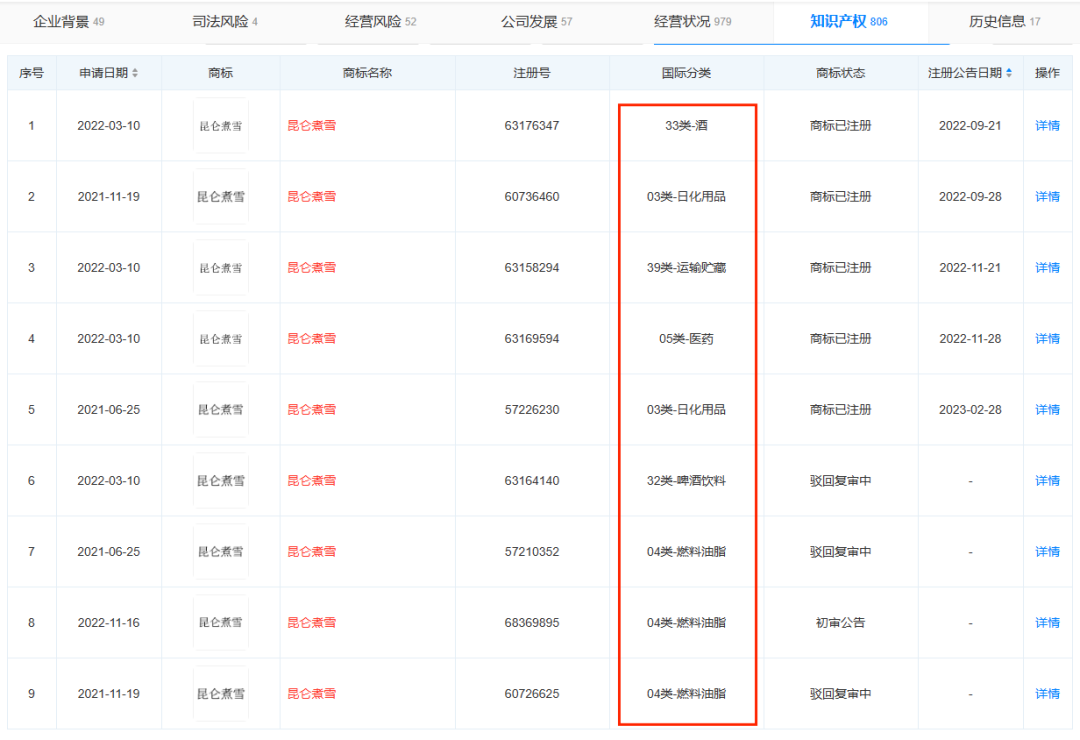Image resolution: width=1080 pixels, height=740 pixels.
Task: Open the 历史信息 tab
Action: [x=1004, y=22]
